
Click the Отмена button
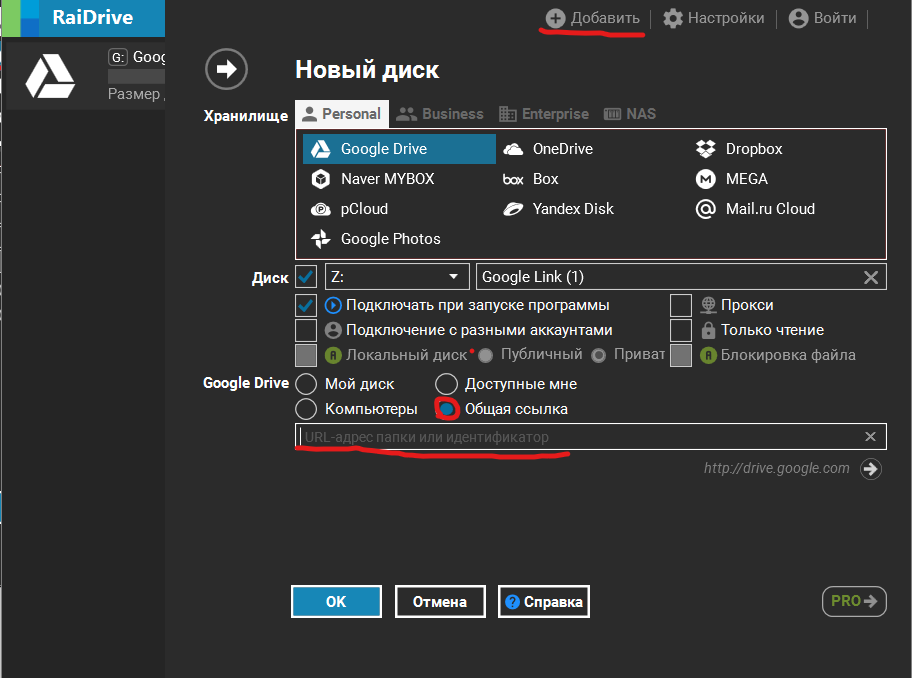tap(440, 601)
